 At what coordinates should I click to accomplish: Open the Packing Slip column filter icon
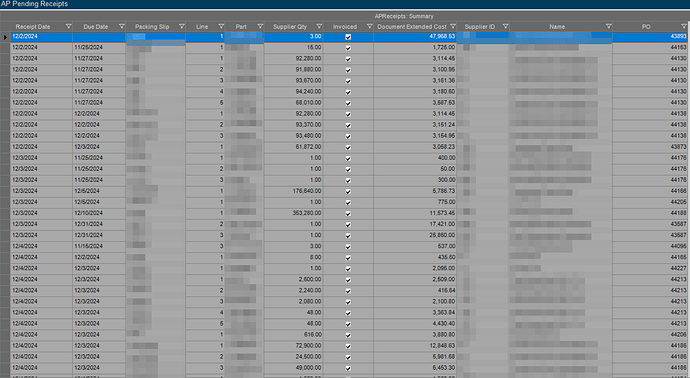pyautogui.click(x=181, y=26)
